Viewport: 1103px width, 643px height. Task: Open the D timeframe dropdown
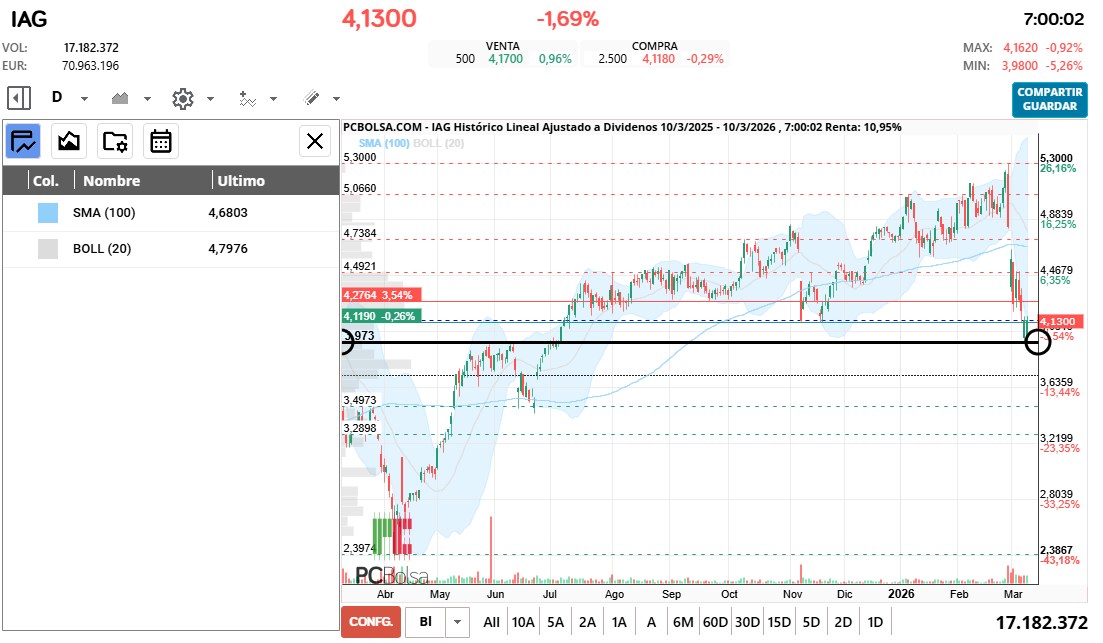pos(83,98)
